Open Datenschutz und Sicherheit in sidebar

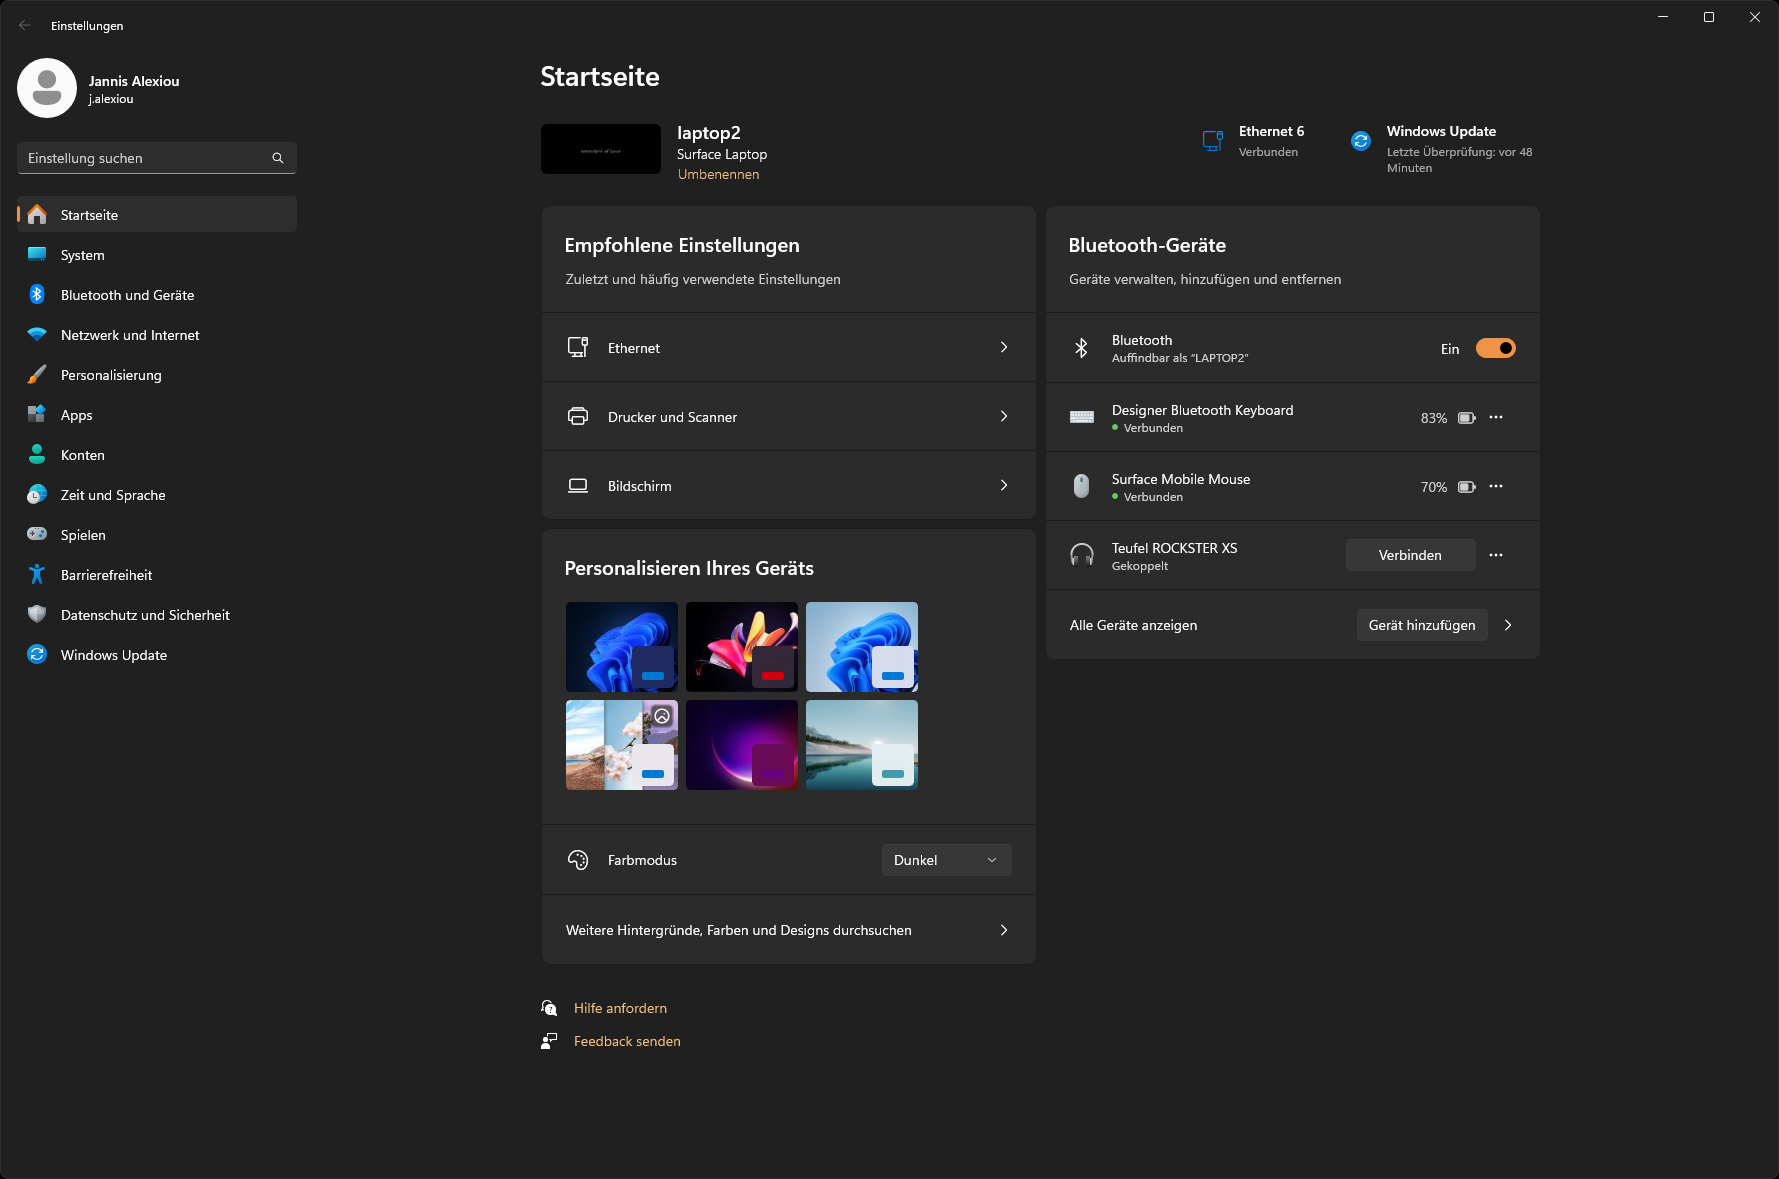tap(157, 615)
